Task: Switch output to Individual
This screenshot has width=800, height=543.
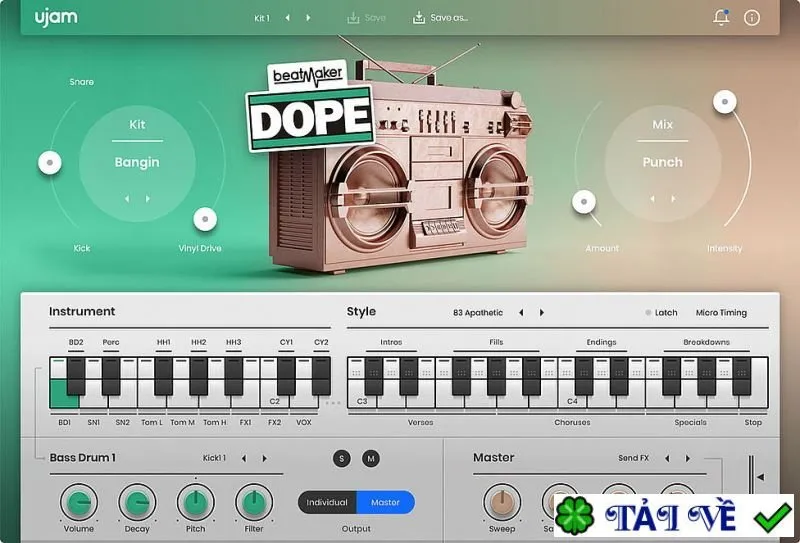Action: [x=327, y=502]
